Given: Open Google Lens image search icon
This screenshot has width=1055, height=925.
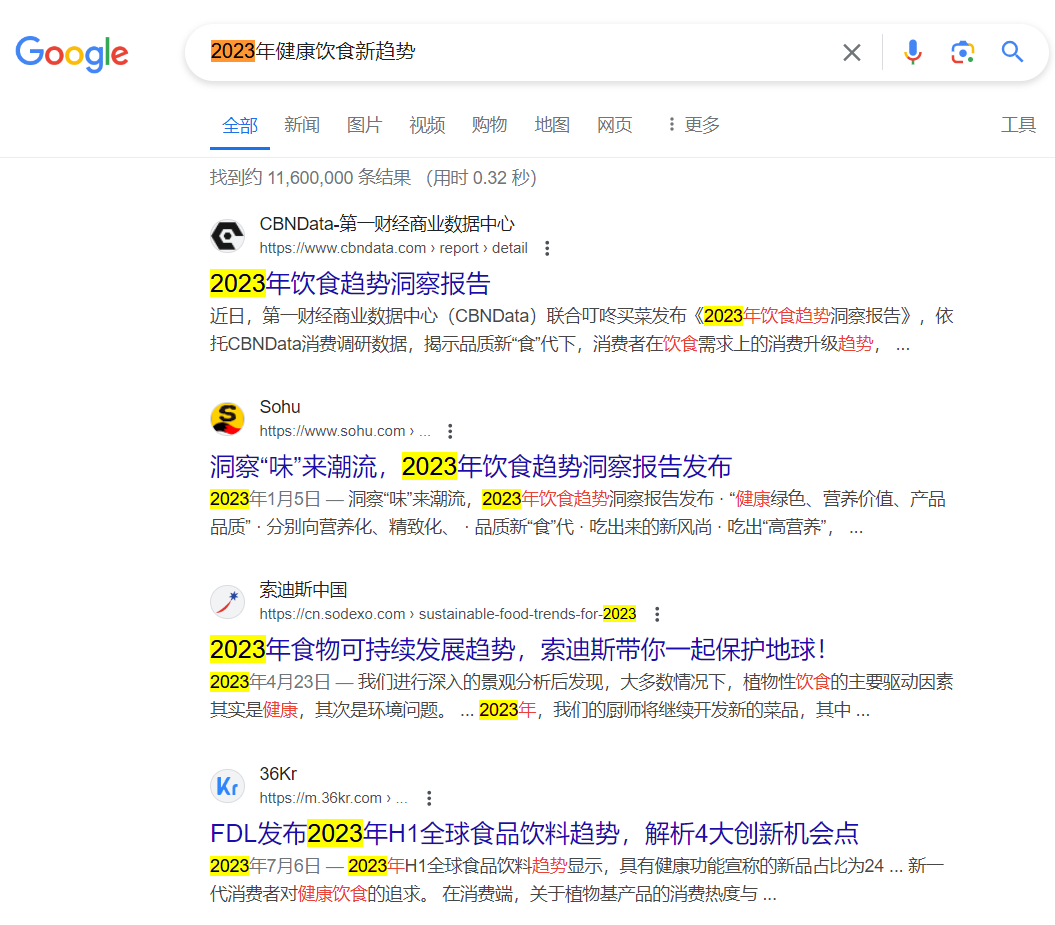Looking at the screenshot, I should (962, 52).
